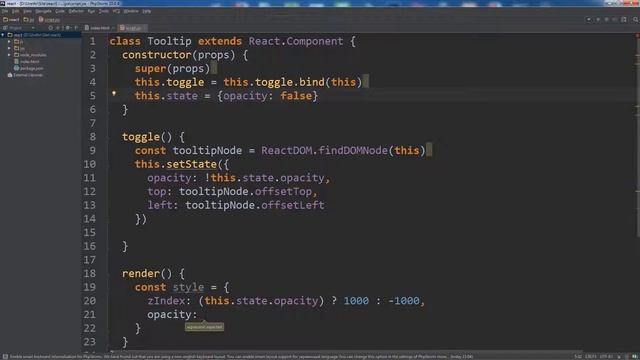
Task: Select package.json in the project tree
Action: pos(29,68)
